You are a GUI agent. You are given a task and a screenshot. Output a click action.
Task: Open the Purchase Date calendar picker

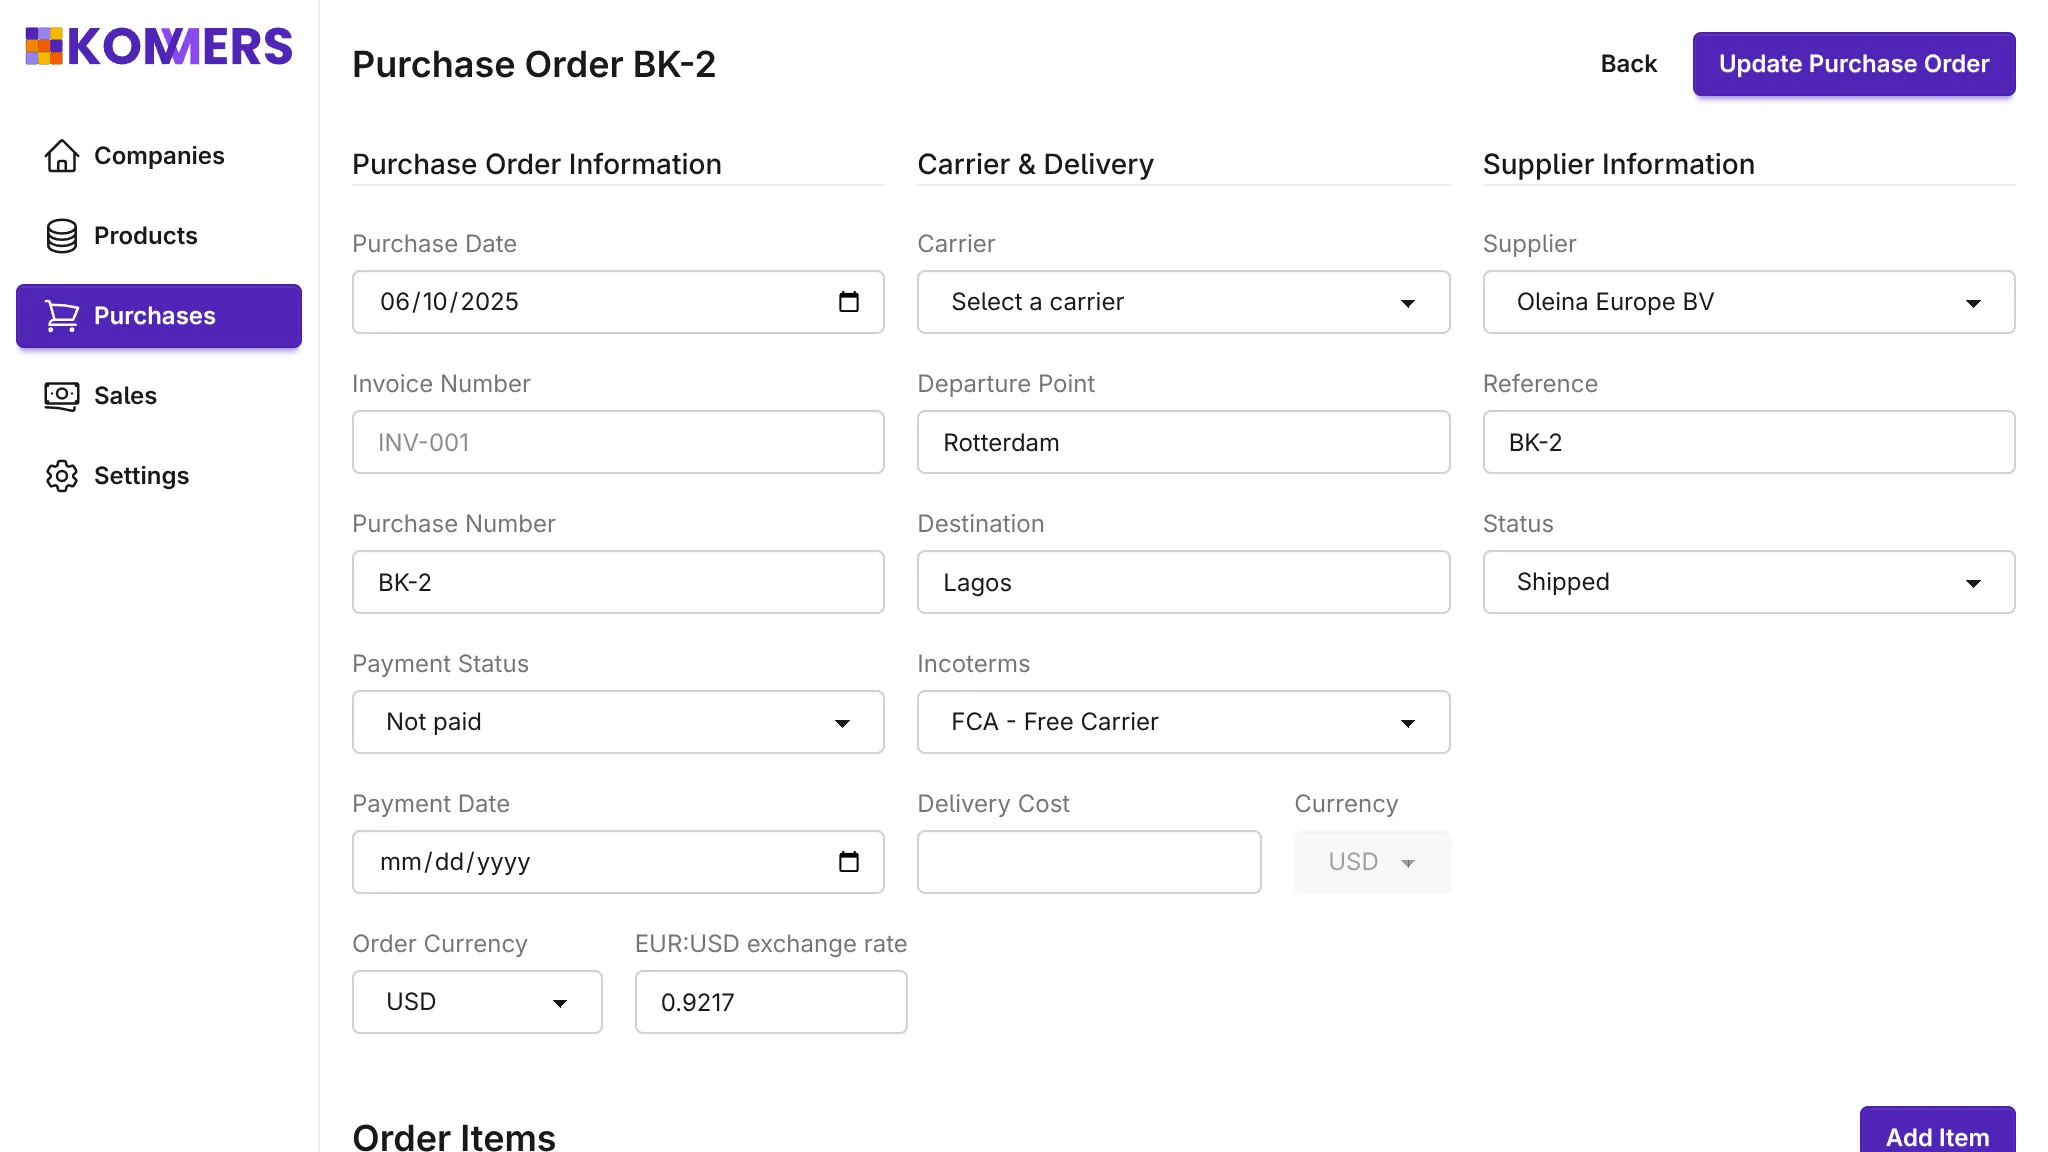[849, 302]
